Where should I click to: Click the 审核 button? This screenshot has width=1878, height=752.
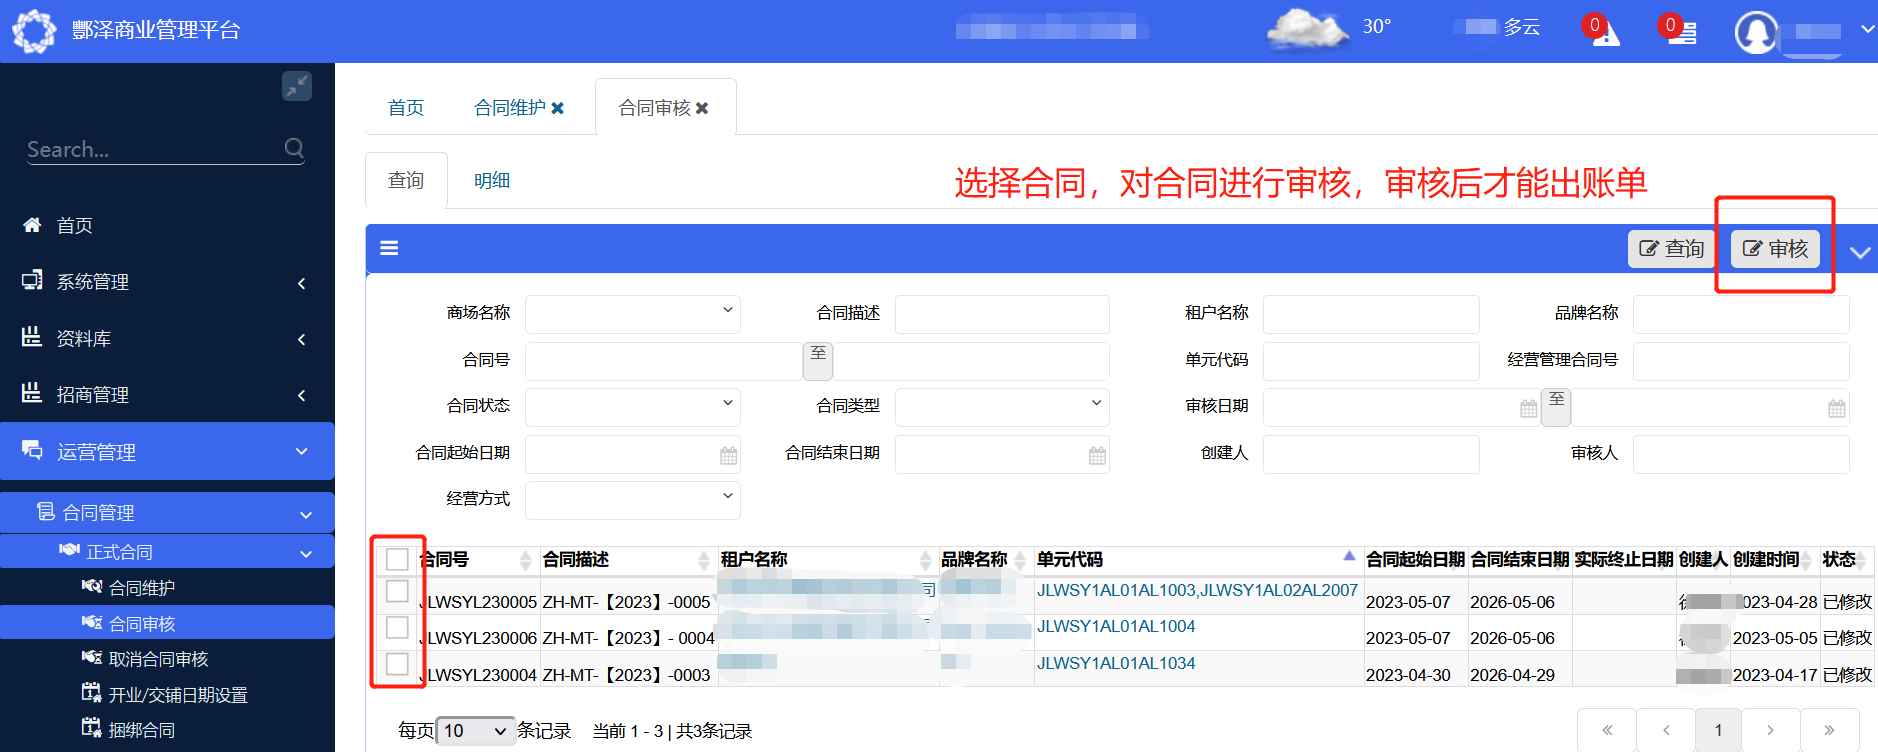tap(1776, 249)
